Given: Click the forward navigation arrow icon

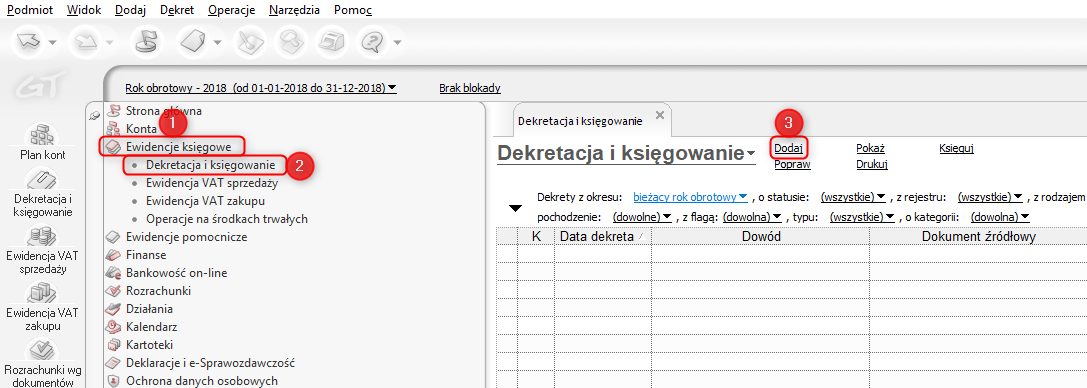Looking at the screenshot, I should click(85, 43).
